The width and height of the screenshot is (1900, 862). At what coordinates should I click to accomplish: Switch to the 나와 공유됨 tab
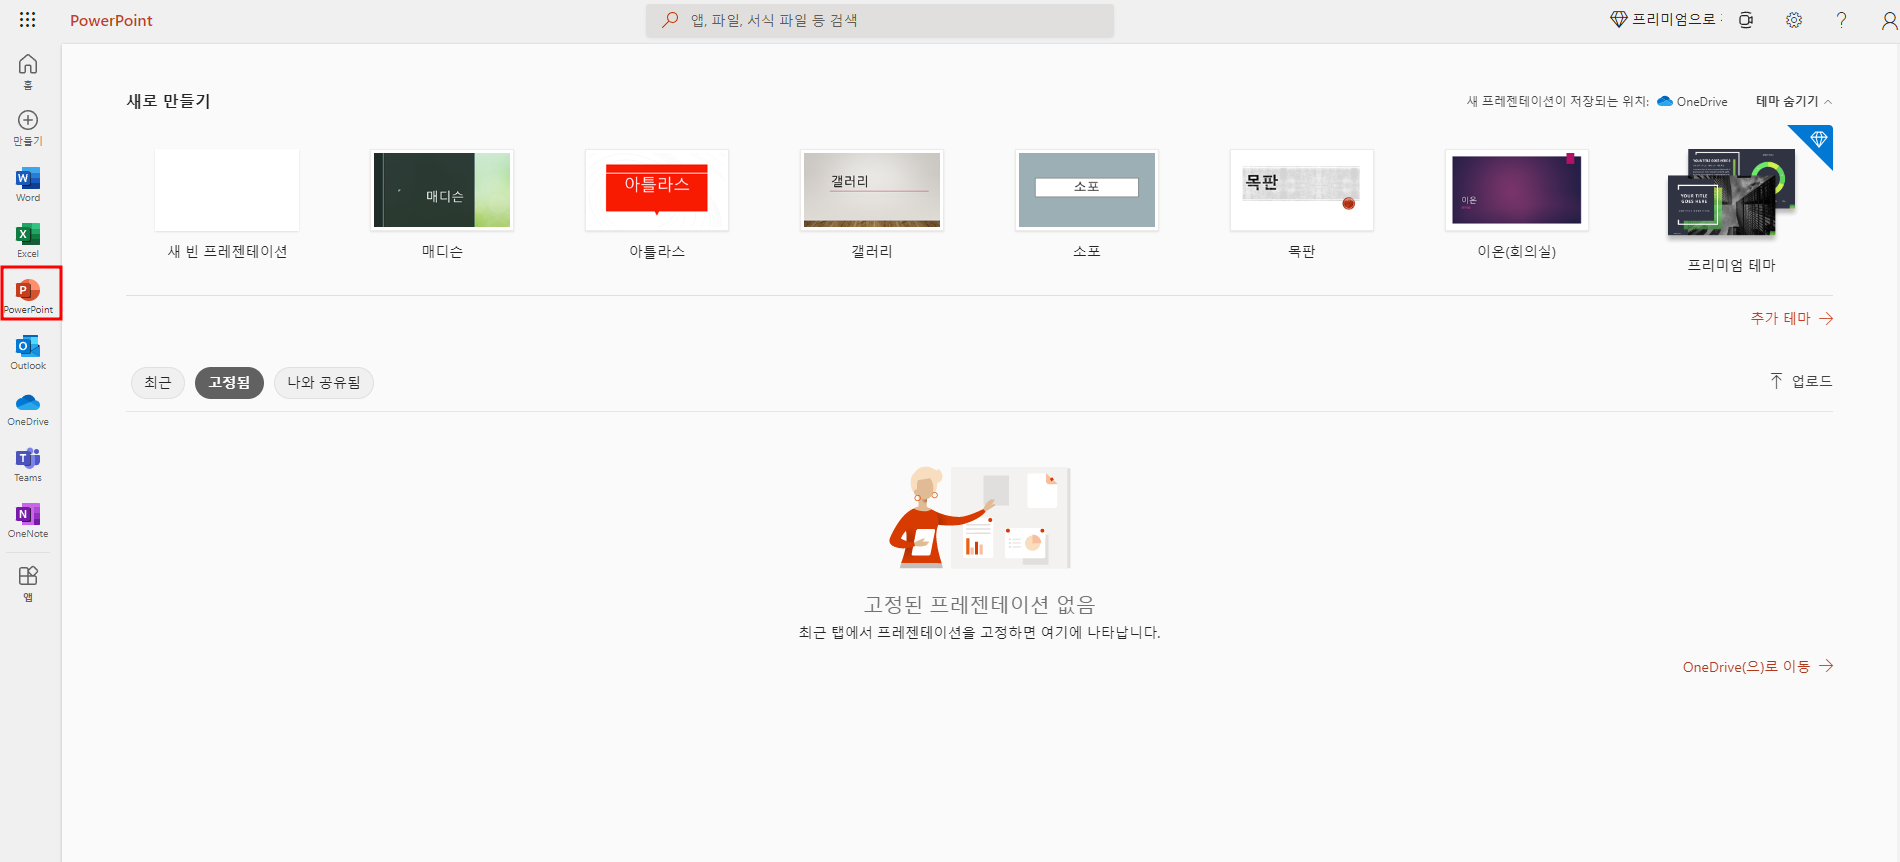pyautogui.click(x=324, y=382)
